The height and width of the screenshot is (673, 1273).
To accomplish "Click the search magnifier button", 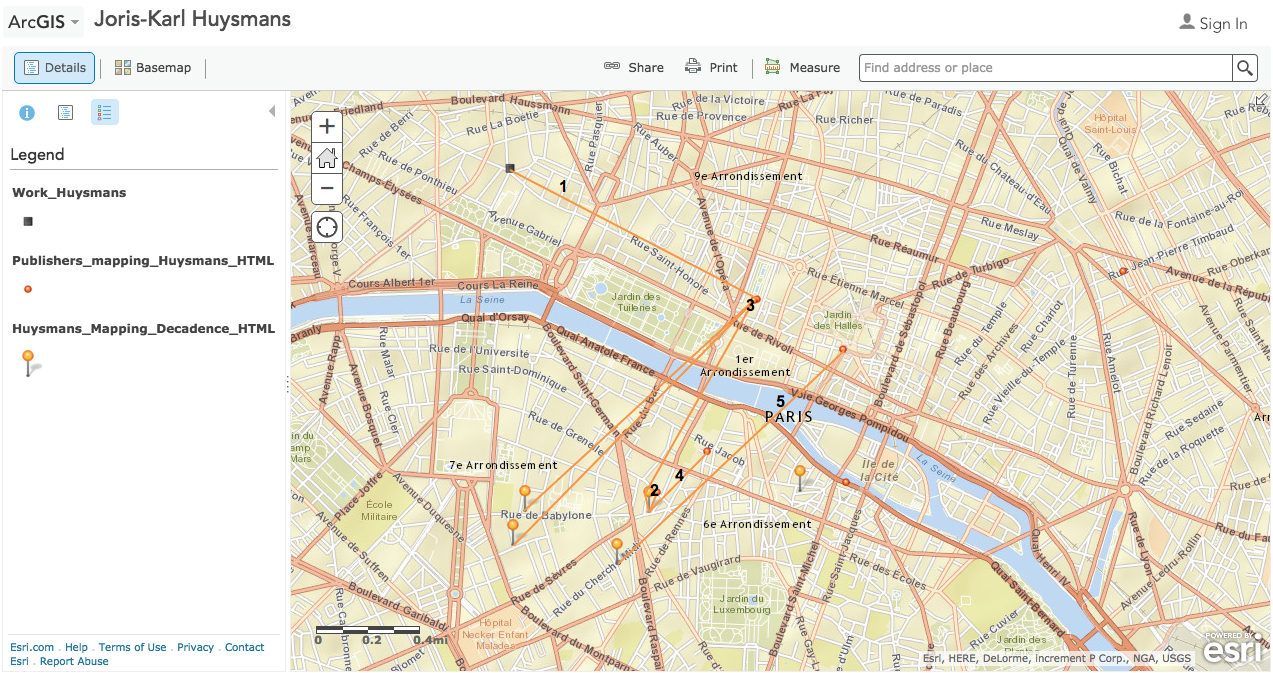I will [1244, 68].
